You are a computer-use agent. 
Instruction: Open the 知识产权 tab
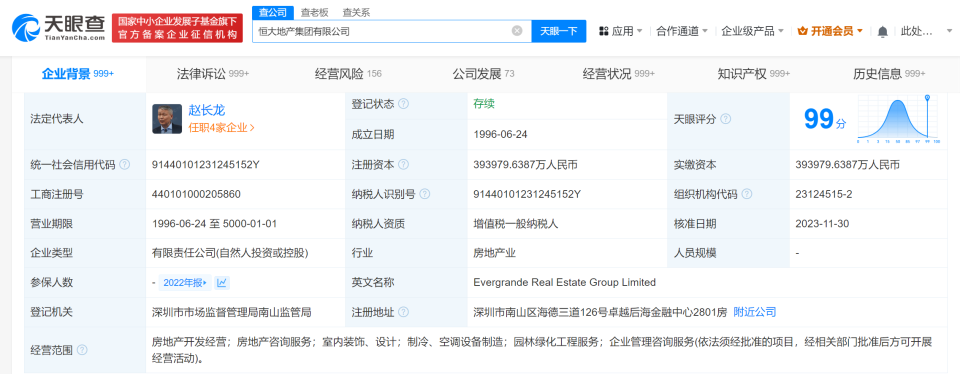[x=754, y=74]
